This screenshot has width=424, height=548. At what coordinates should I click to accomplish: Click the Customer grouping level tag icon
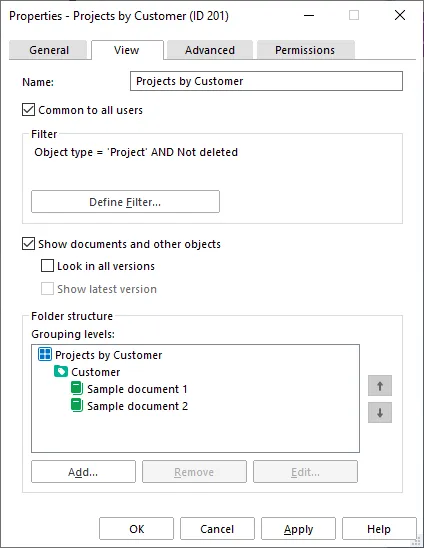61,372
